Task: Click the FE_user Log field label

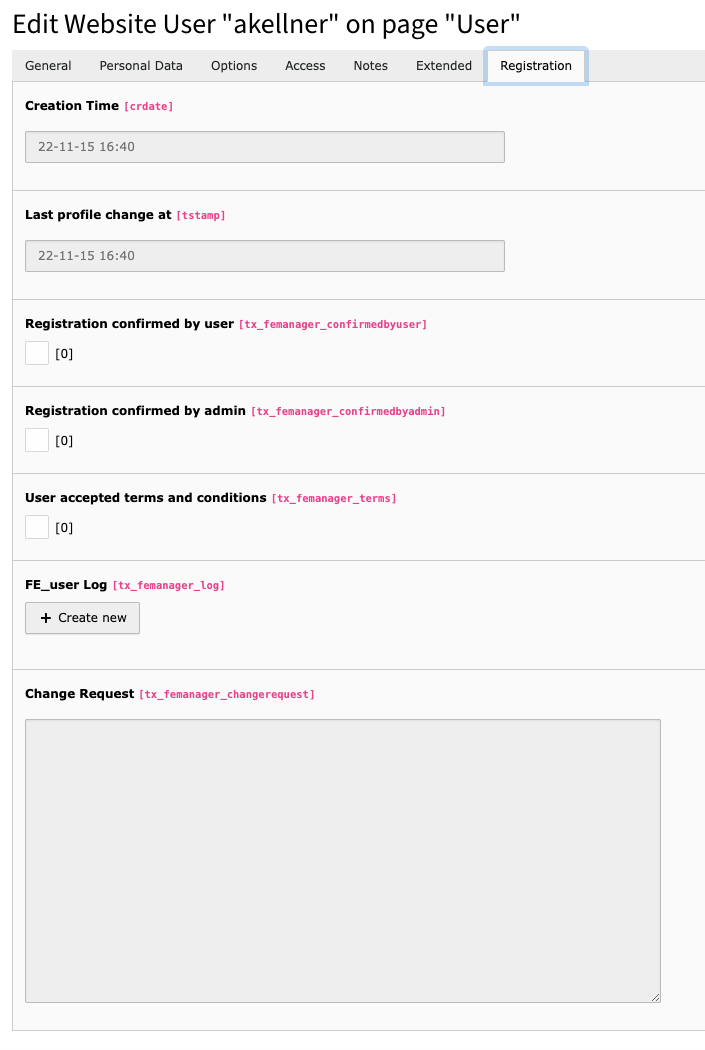Action: click(x=66, y=584)
